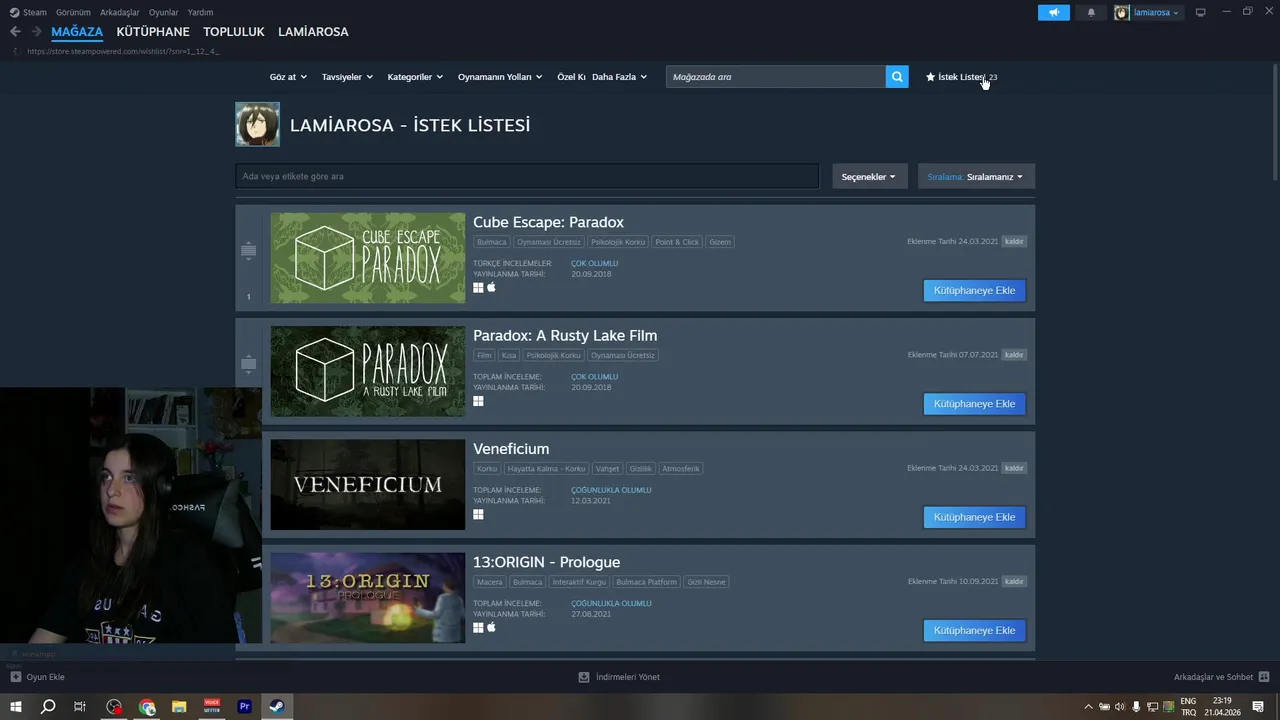Open Windows taskbar search

coord(48,707)
